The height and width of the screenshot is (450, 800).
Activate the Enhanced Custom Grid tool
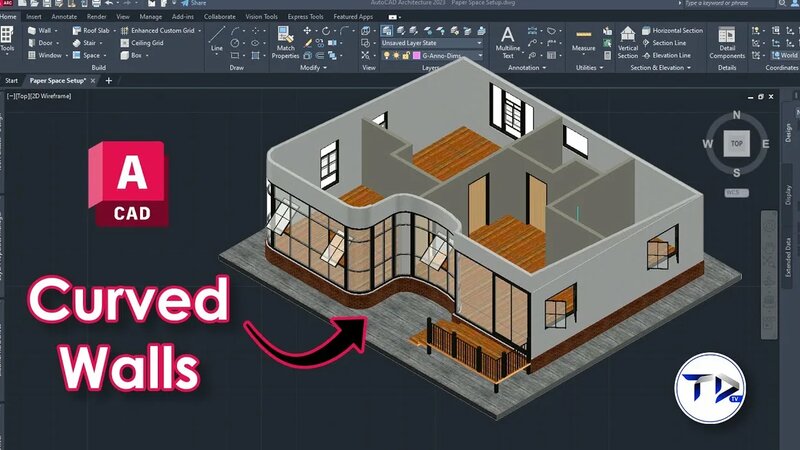click(157, 31)
